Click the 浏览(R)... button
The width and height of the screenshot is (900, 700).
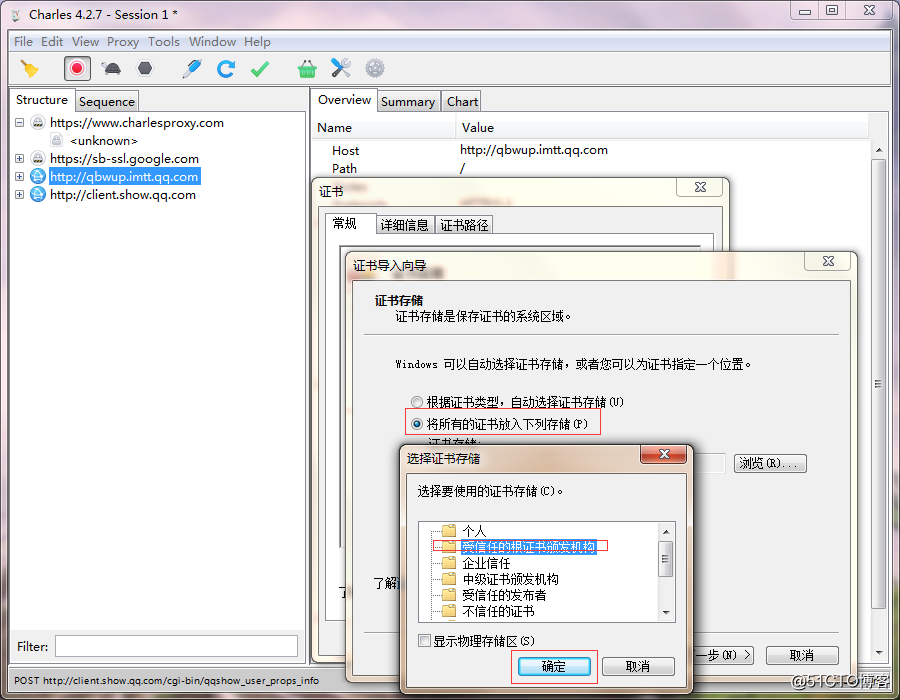[770, 463]
